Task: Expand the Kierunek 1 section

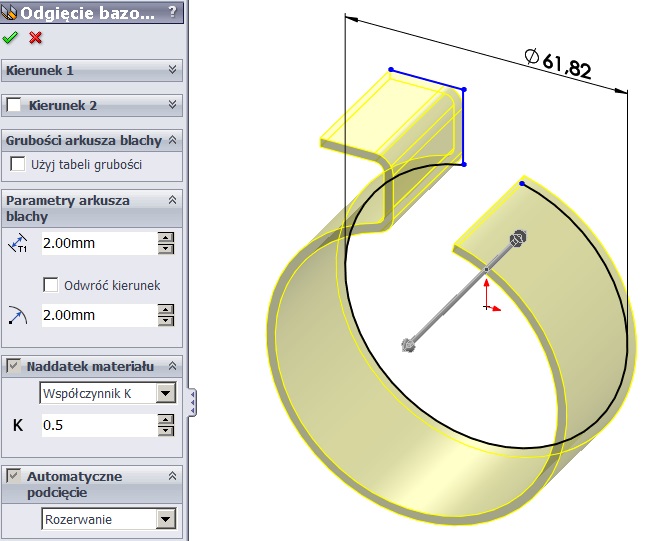Action: coord(172,71)
